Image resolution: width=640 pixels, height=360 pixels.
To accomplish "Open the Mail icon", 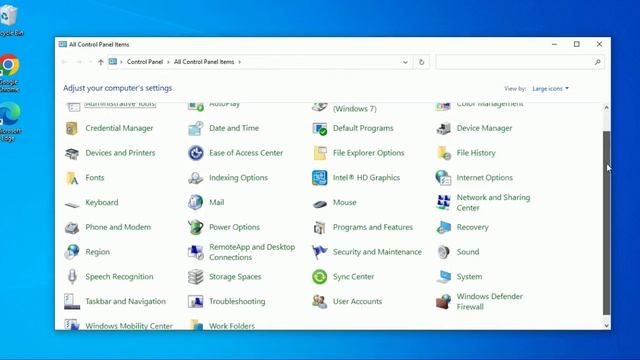I will pyautogui.click(x=196, y=202).
